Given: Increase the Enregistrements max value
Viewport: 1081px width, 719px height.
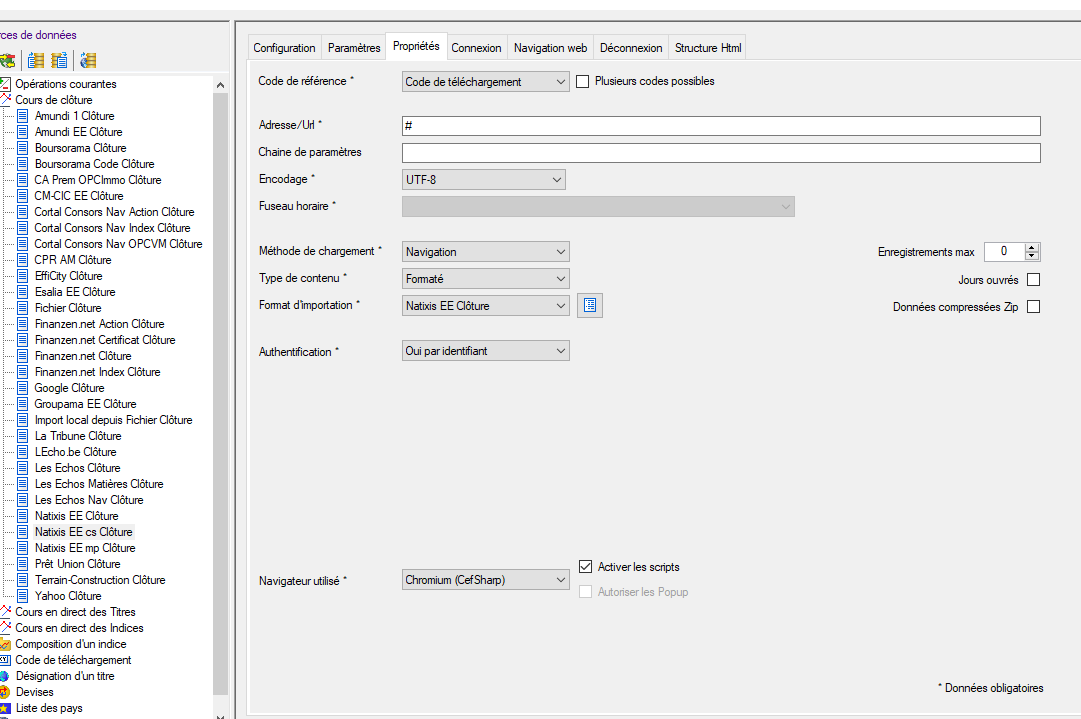Looking at the screenshot, I should pos(1032,248).
